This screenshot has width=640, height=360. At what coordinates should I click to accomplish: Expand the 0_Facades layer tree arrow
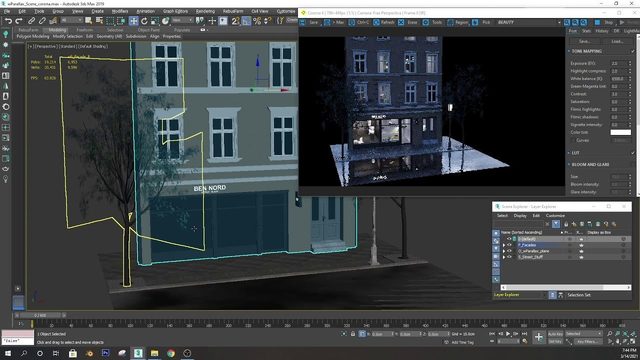tap(504, 245)
